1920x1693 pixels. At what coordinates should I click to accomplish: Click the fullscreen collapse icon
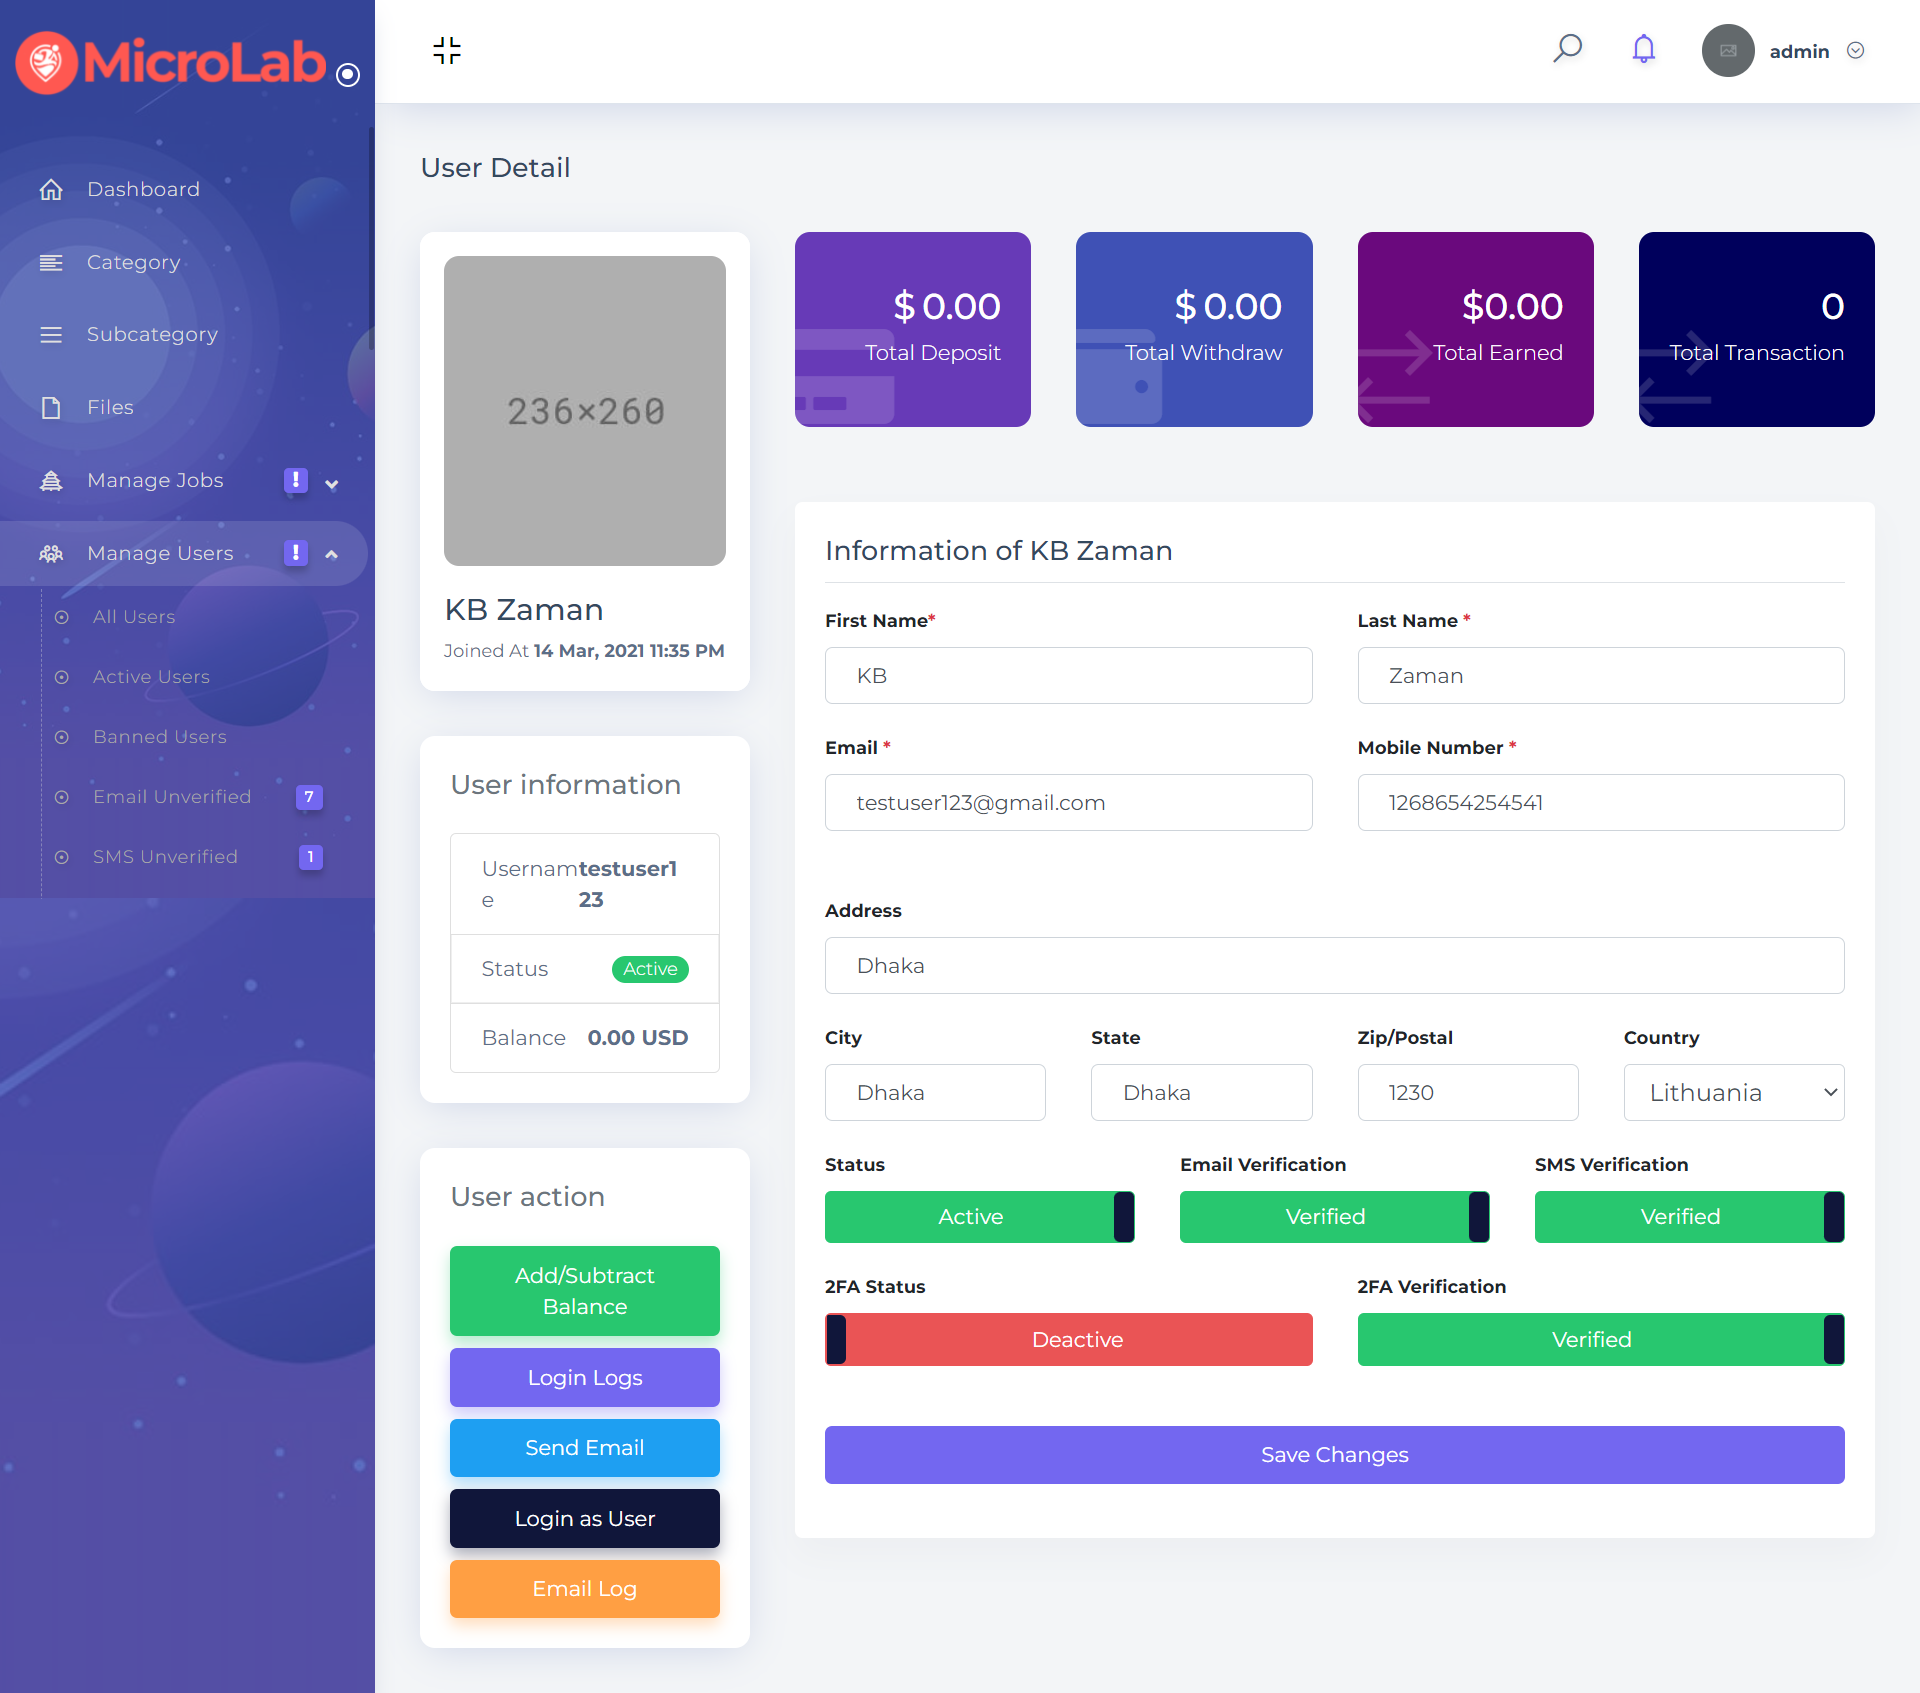coord(447,50)
